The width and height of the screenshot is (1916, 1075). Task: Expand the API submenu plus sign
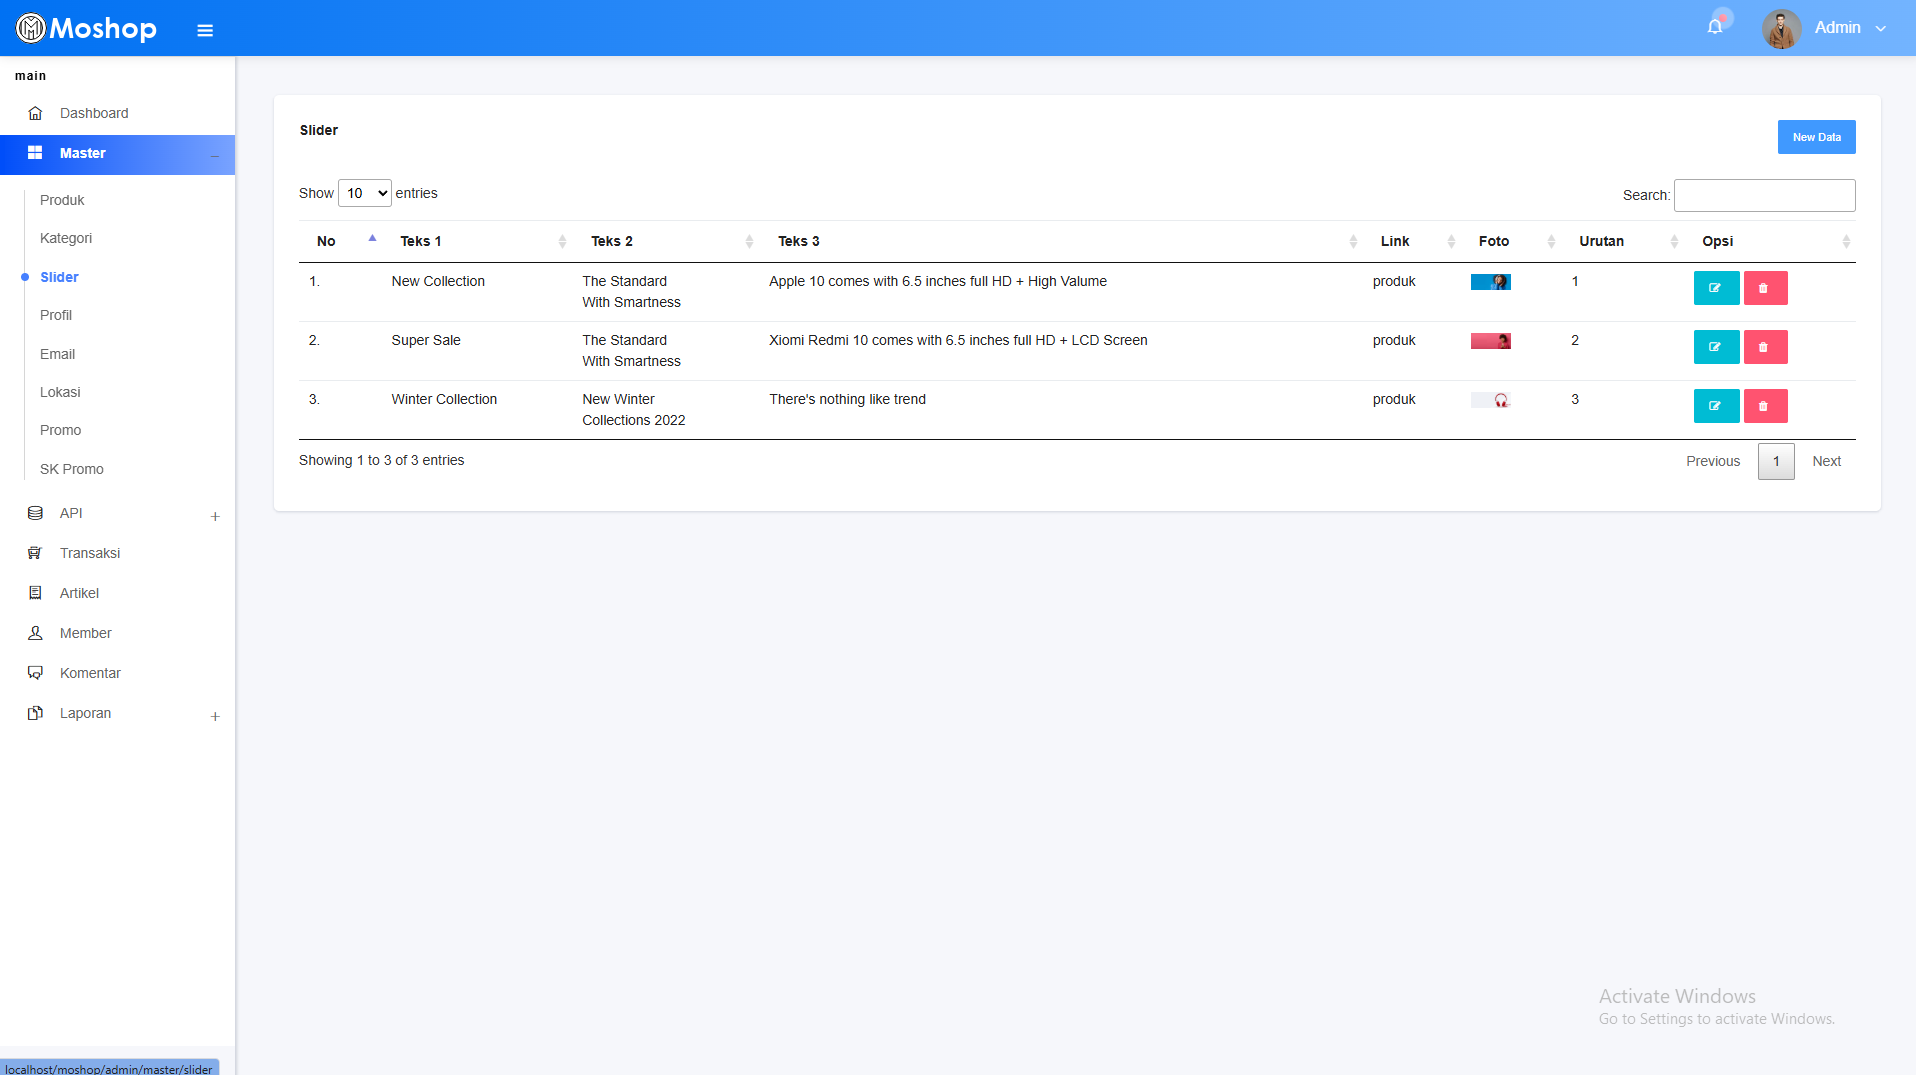click(x=215, y=517)
